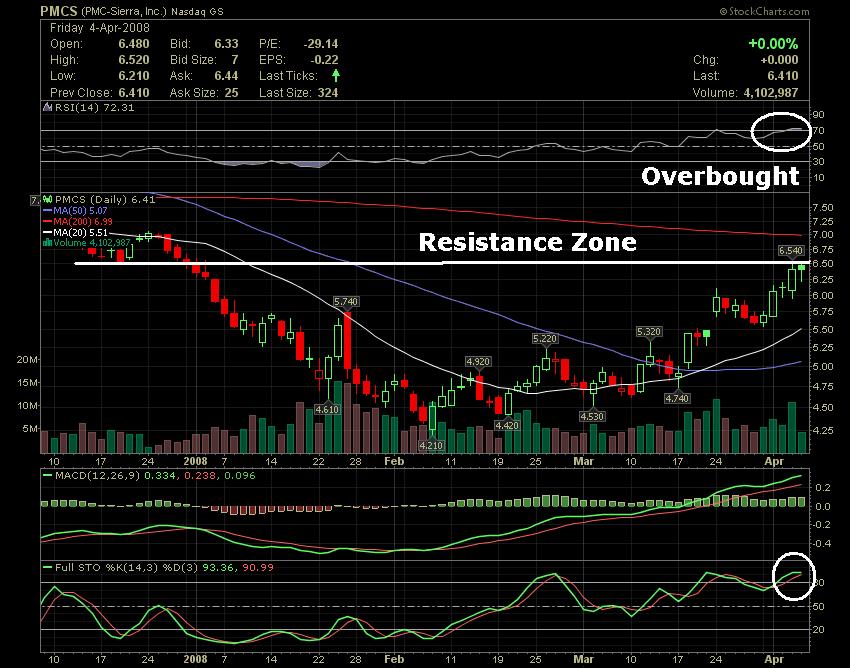Click the 4.740 price callout
Image resolution: width=850 pixels, height=668 pixels.
(677, 399)
